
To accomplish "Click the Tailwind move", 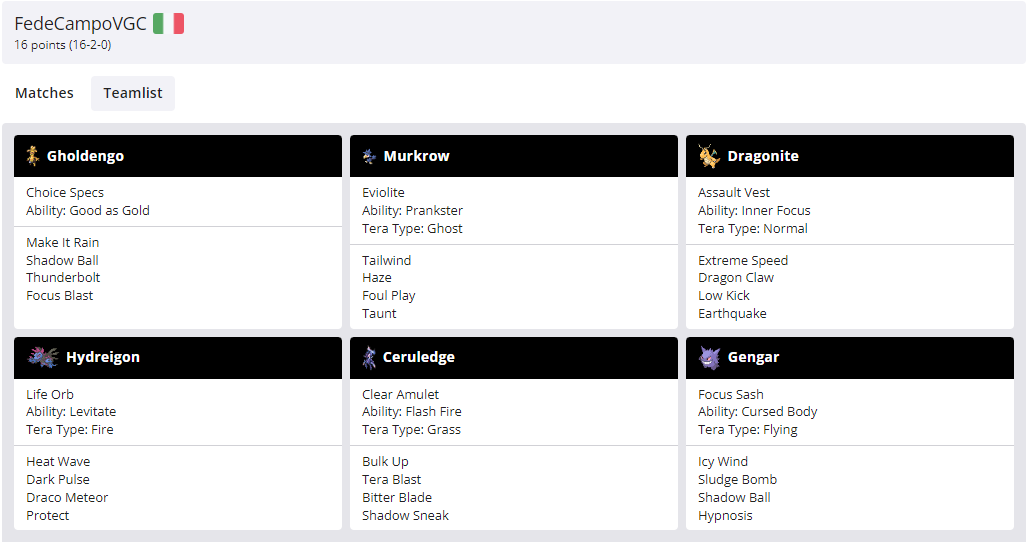I will [386, 261].
